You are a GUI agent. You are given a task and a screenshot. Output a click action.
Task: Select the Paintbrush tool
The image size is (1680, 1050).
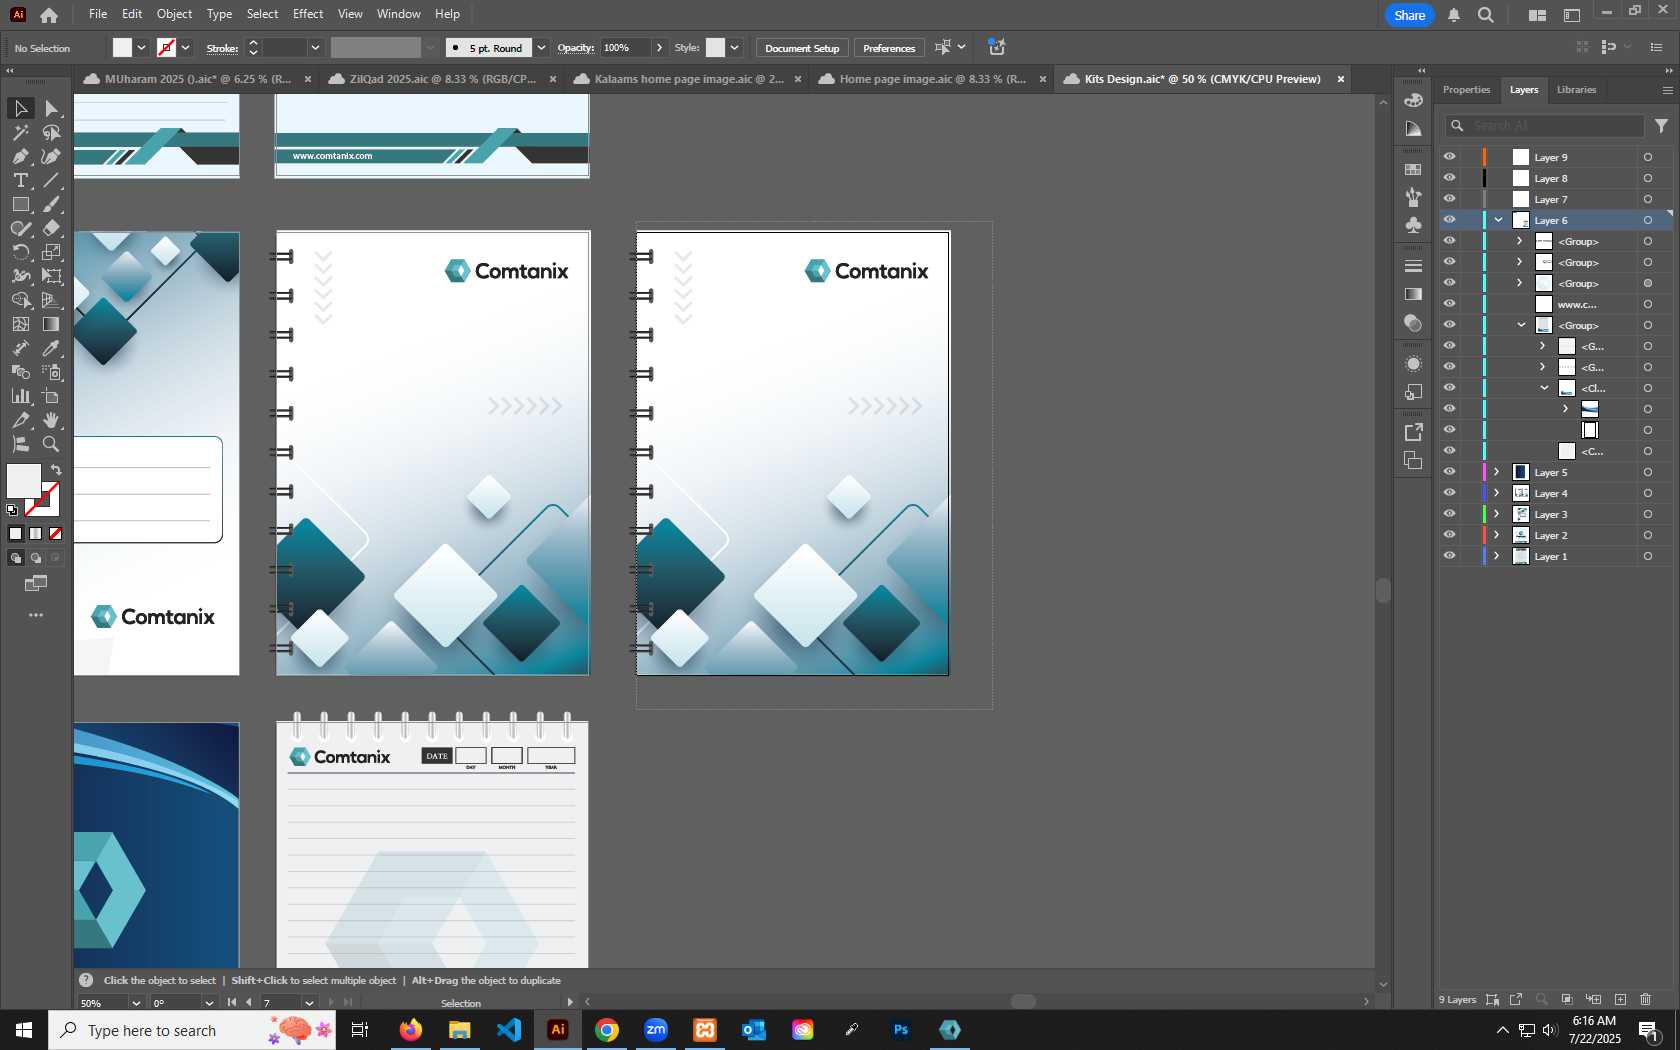52,204
